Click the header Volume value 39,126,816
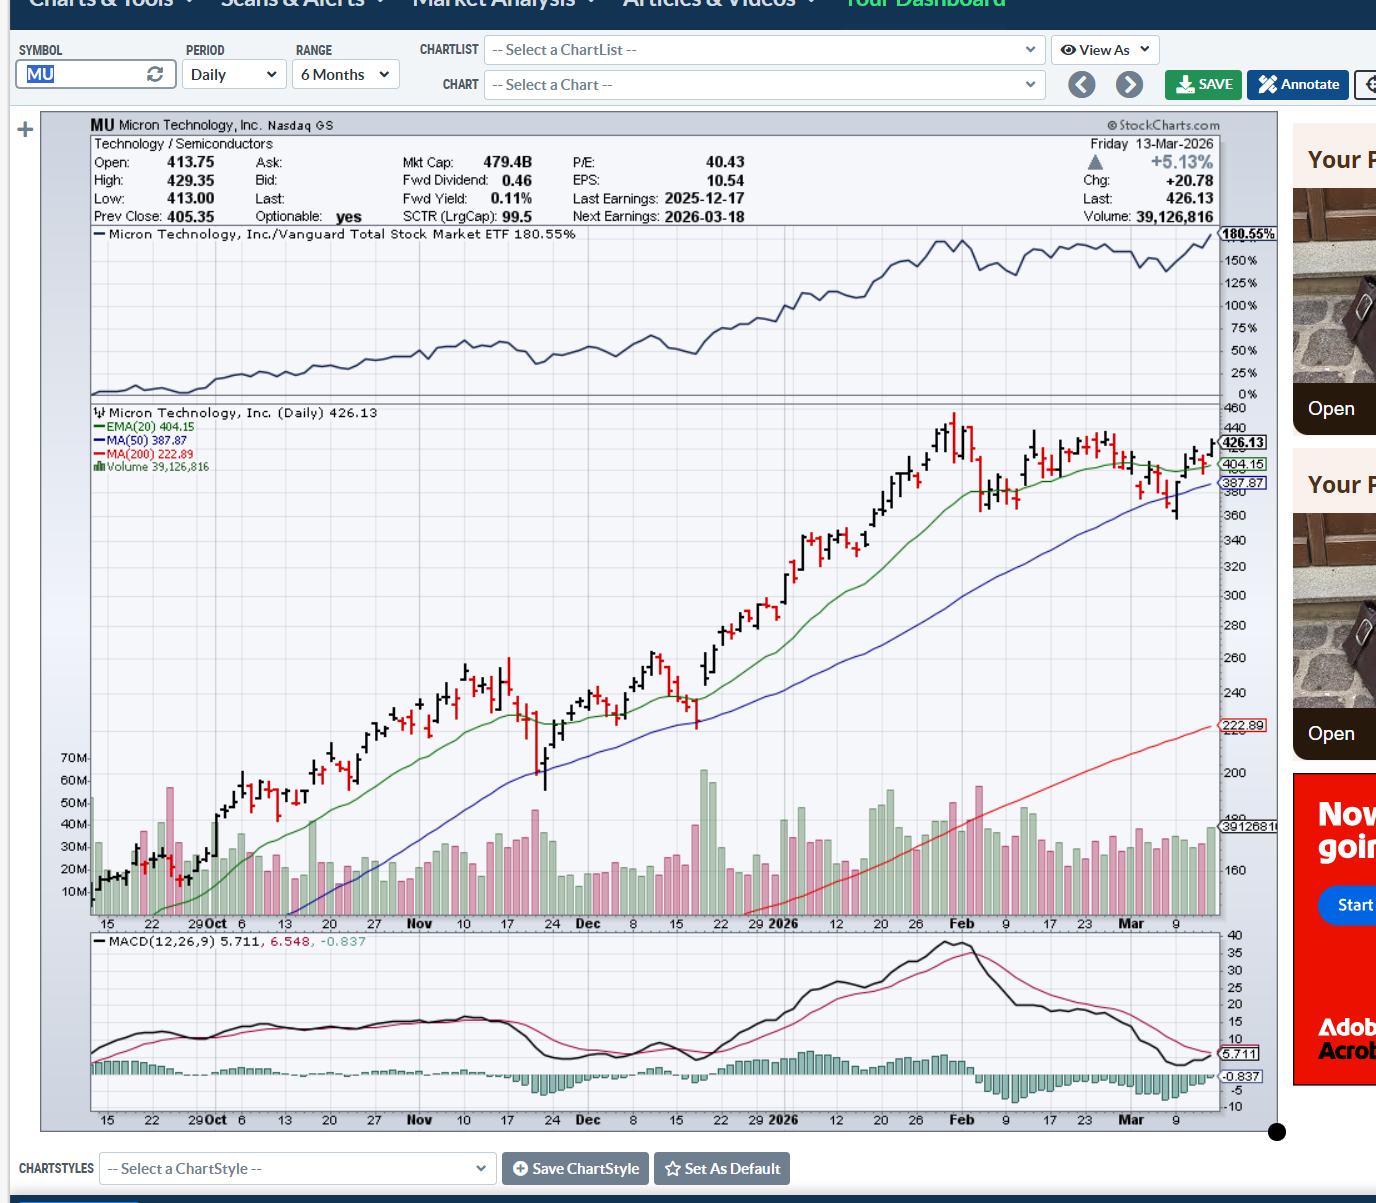 click(x=1174, y=216)
